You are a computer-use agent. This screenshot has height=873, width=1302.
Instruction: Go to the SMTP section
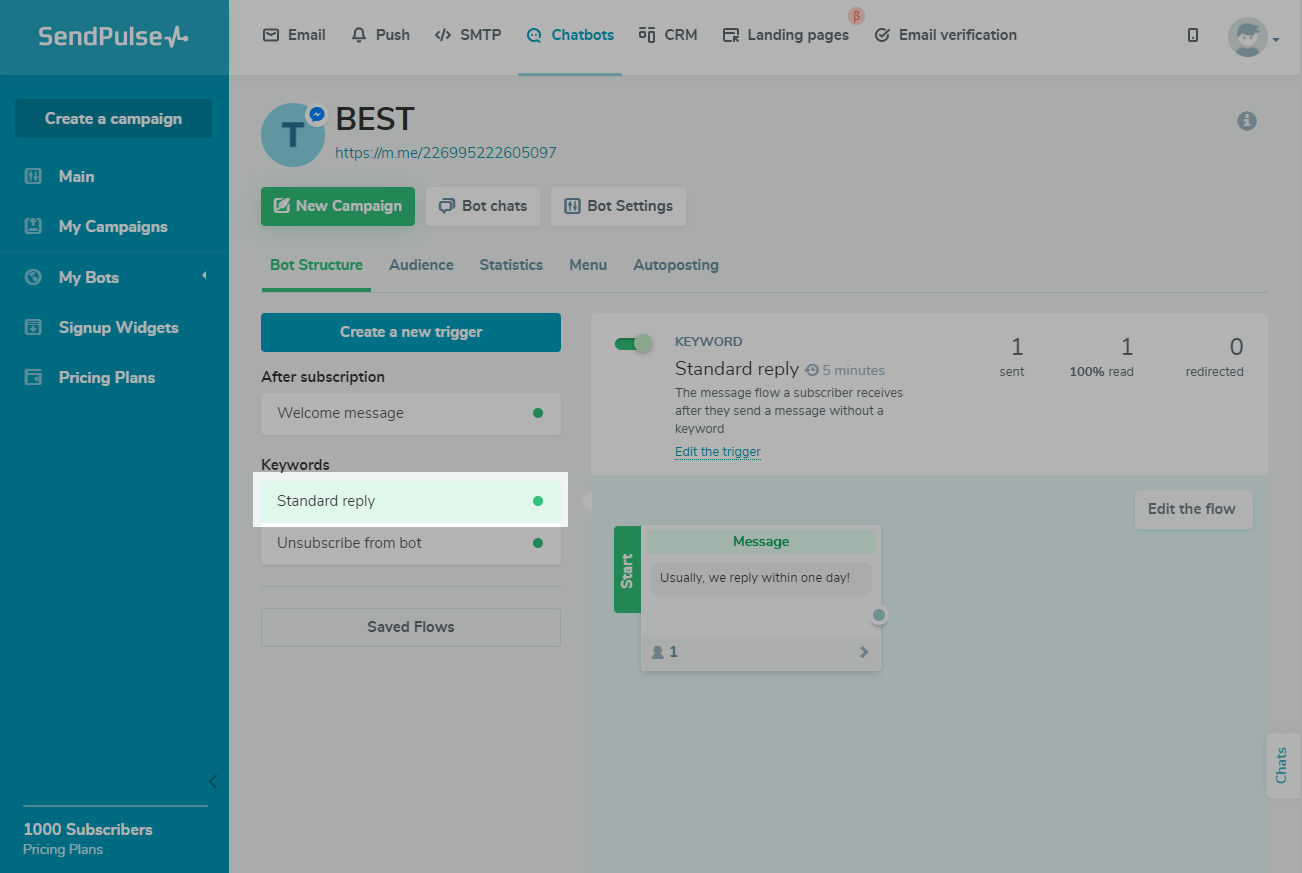click(x=468, y=35)
